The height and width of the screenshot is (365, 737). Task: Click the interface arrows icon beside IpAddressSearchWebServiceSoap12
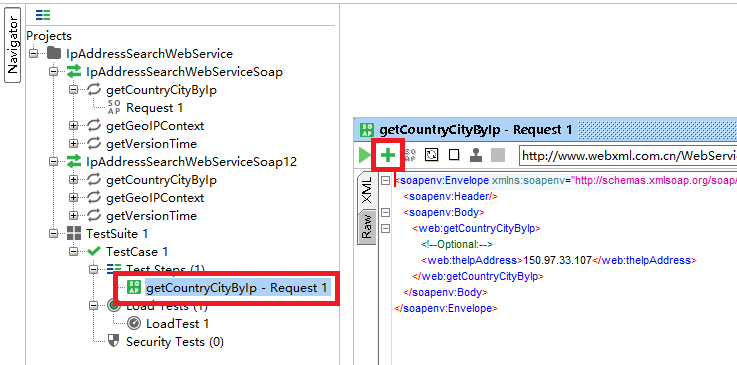point(74,162)
